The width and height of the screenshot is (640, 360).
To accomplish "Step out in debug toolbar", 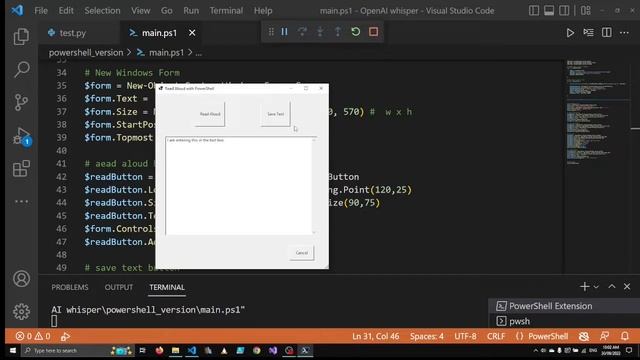I will click(338, 32).
